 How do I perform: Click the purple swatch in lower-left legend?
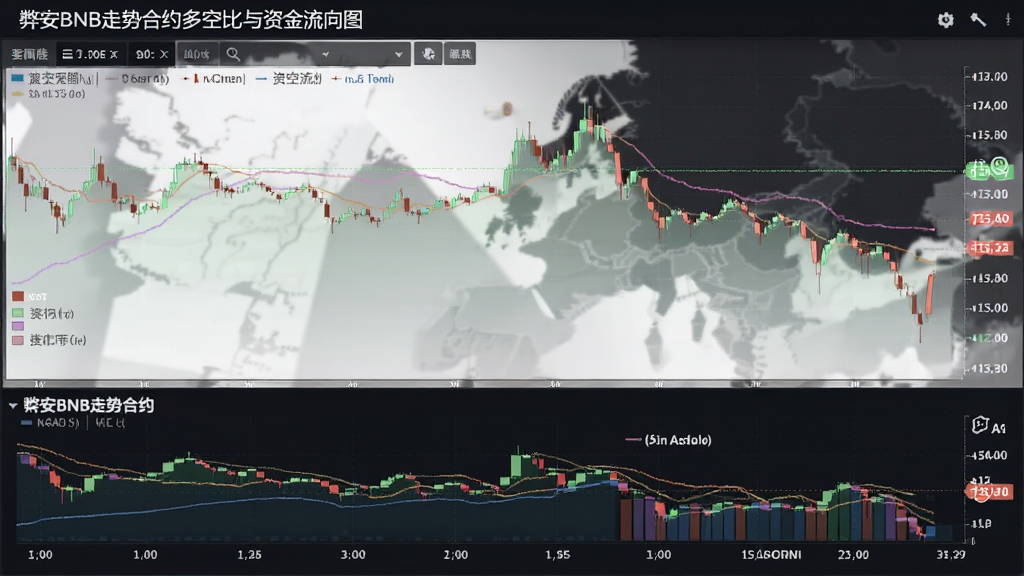[18, 326]
